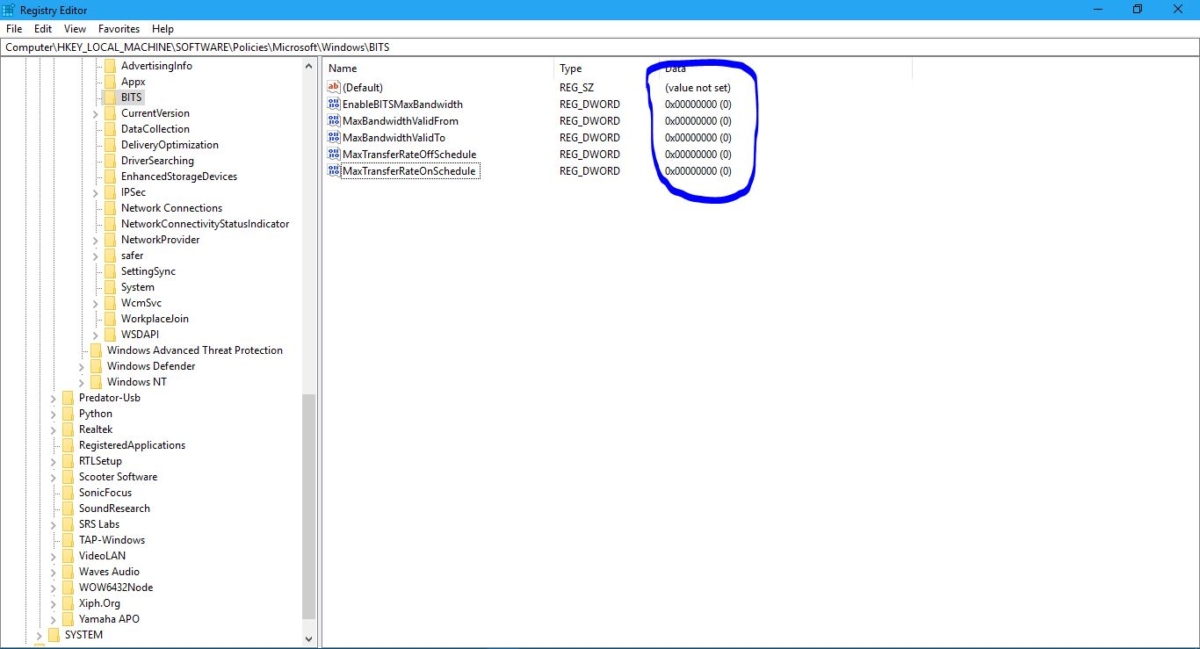Click the Registry Editor icon in the title bar

pos(10,9)
